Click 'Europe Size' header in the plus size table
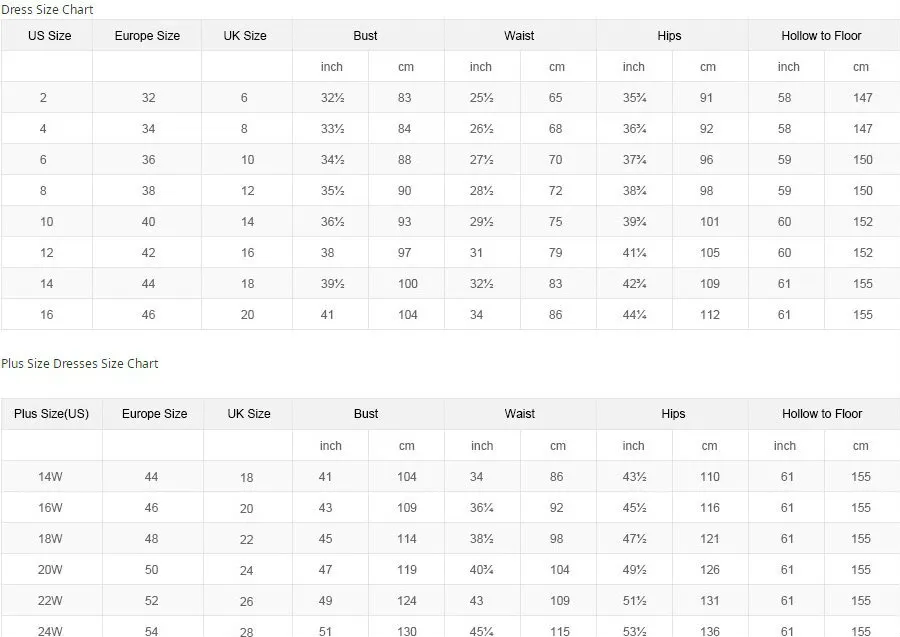Viewport: 900px width, 637px height. 154,414
